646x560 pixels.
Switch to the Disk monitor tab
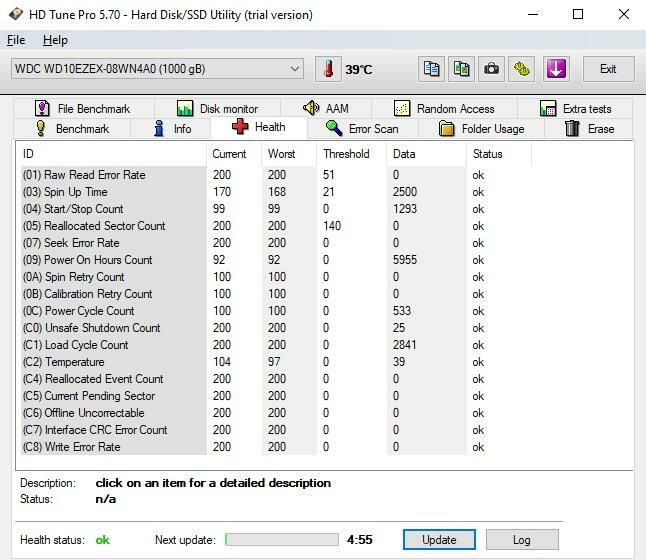click(x=218, y=109)
